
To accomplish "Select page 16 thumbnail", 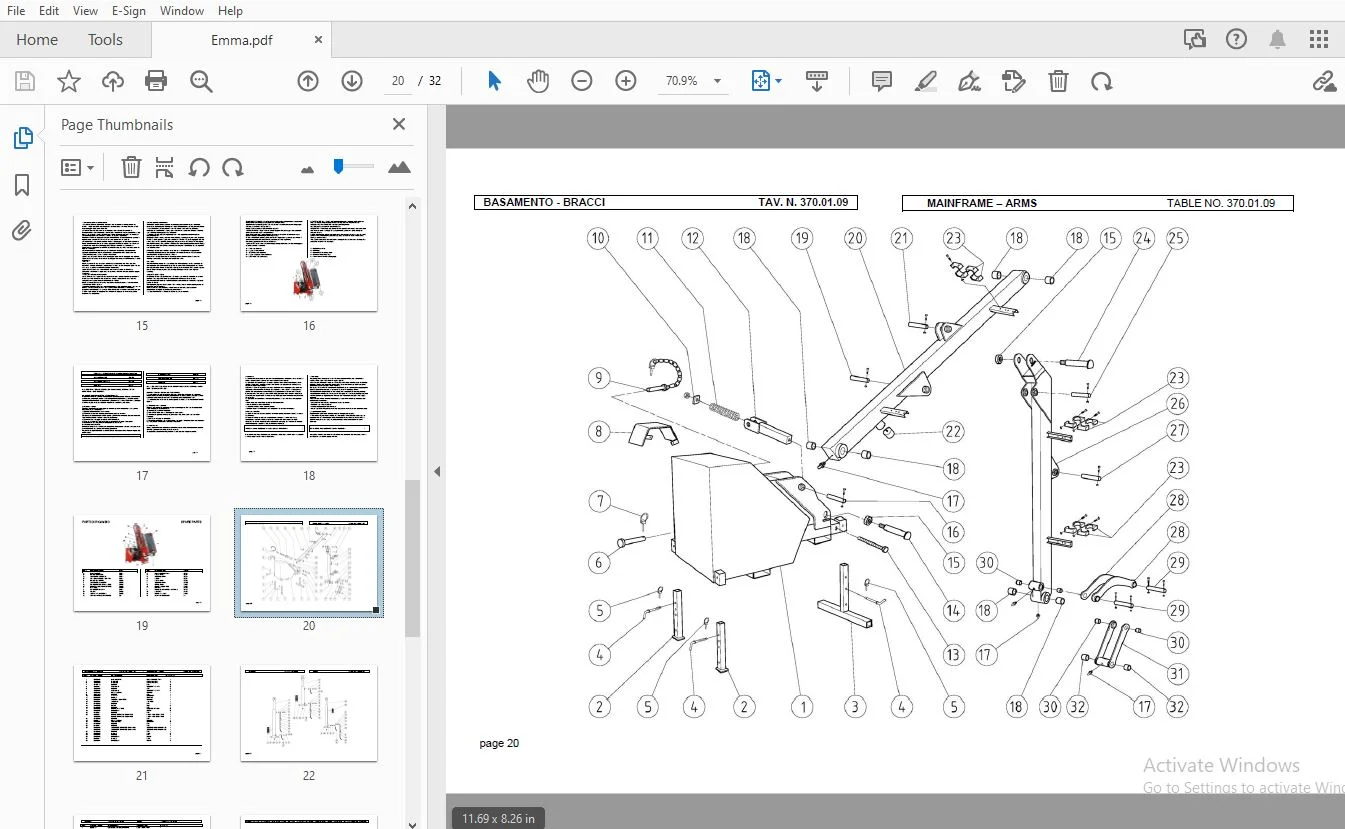I will click(x=309, y=263).
